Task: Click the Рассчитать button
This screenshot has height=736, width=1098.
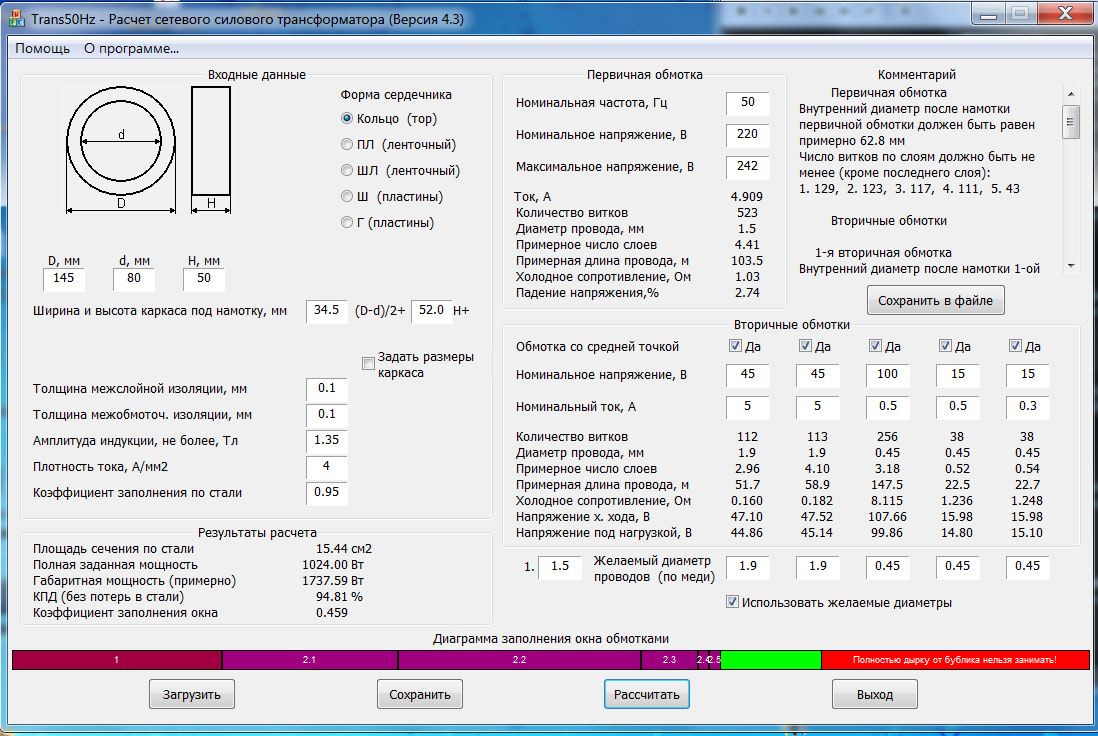Action: coord(647,695)
